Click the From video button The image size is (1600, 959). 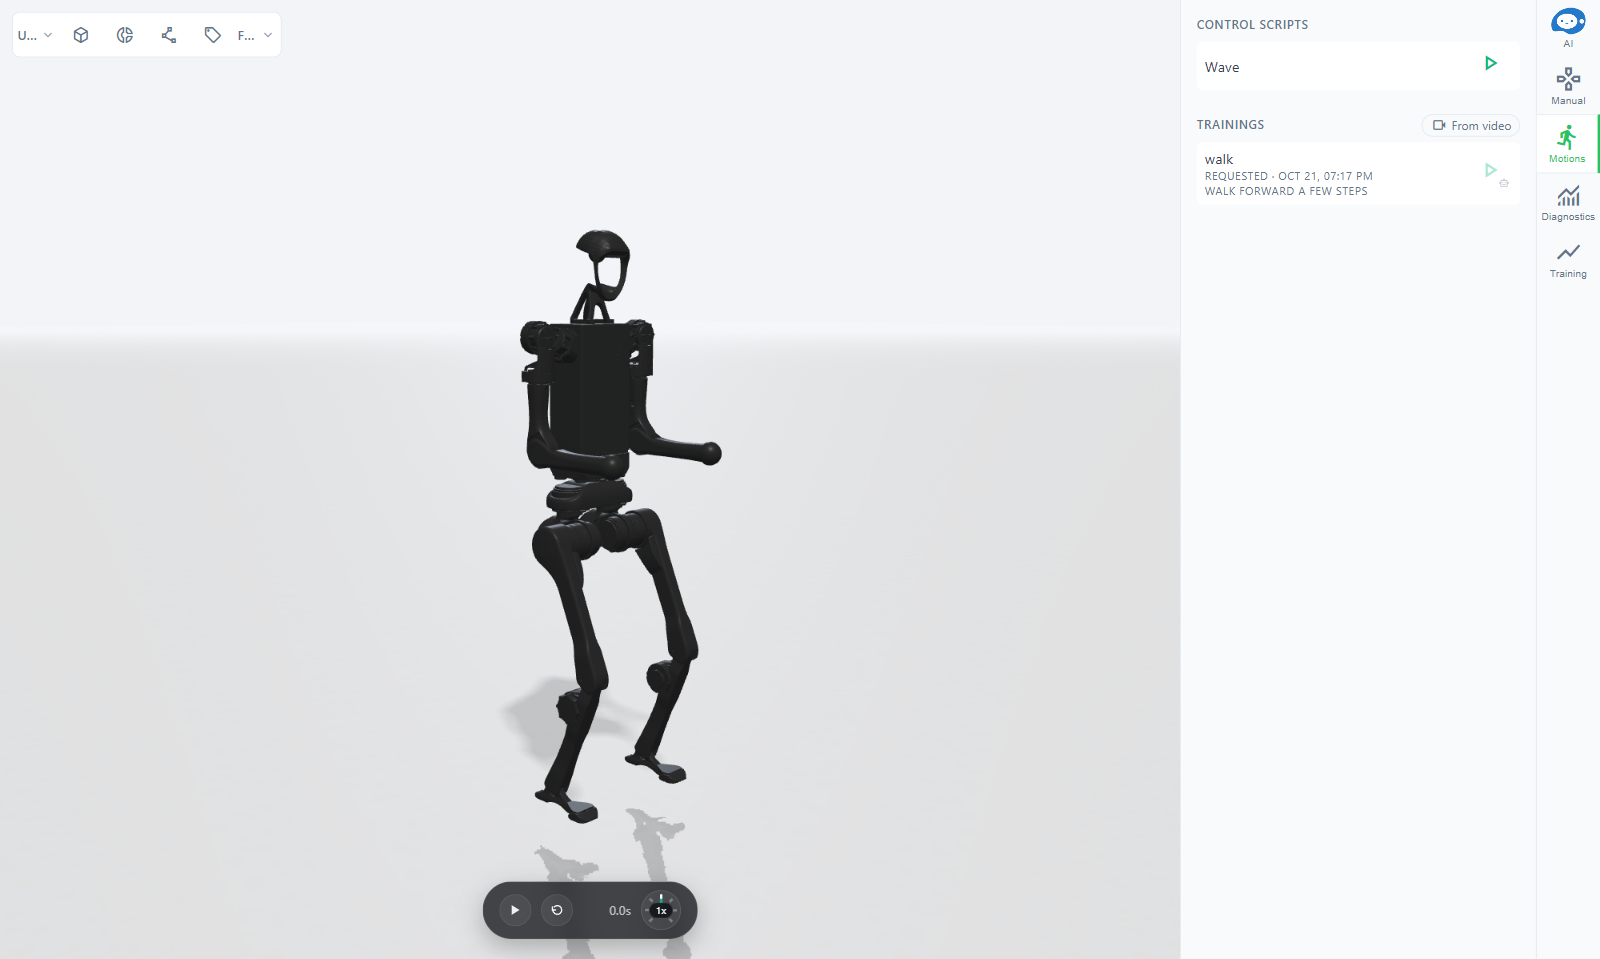pos(1471,126)
